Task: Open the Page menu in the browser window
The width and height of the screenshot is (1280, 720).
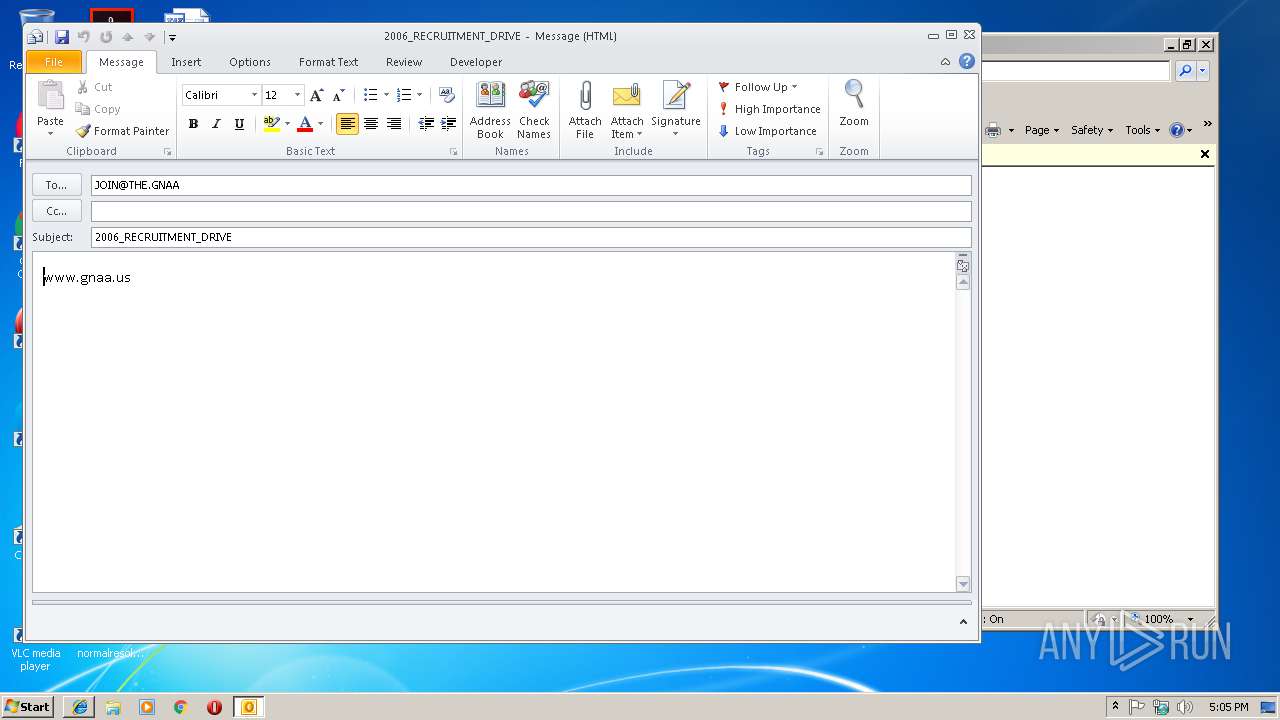Action: (x=1041, y=130)
